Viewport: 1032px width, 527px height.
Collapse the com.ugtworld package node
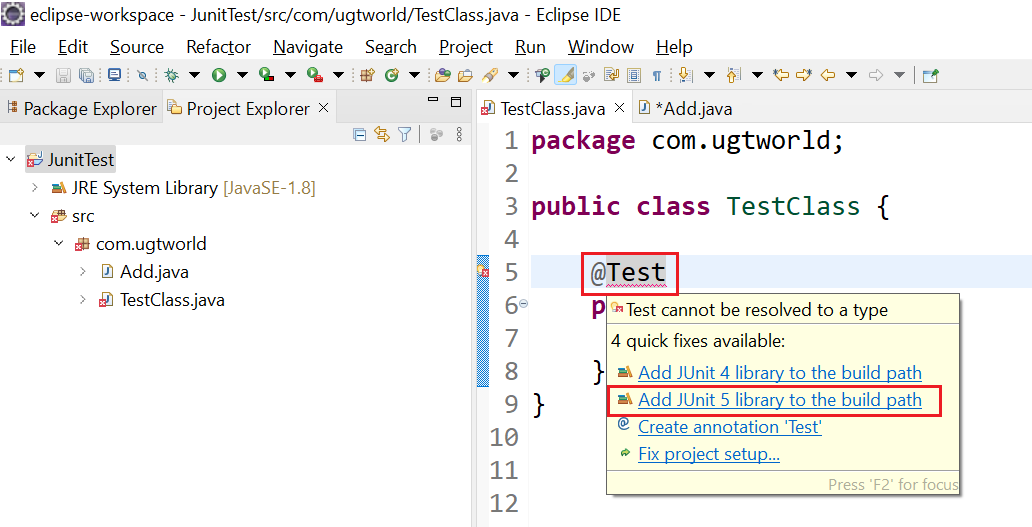point(59,243)
